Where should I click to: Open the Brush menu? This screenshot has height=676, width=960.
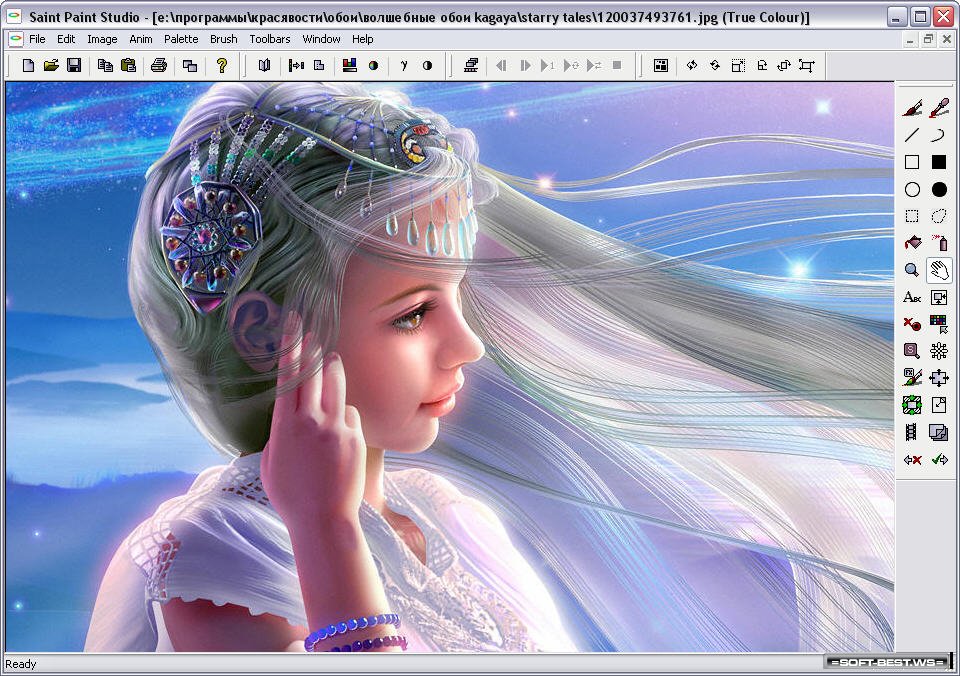tap(223, 39)
